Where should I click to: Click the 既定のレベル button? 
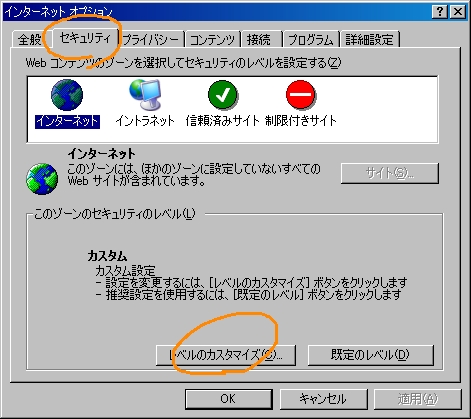(x=370, y=355)
